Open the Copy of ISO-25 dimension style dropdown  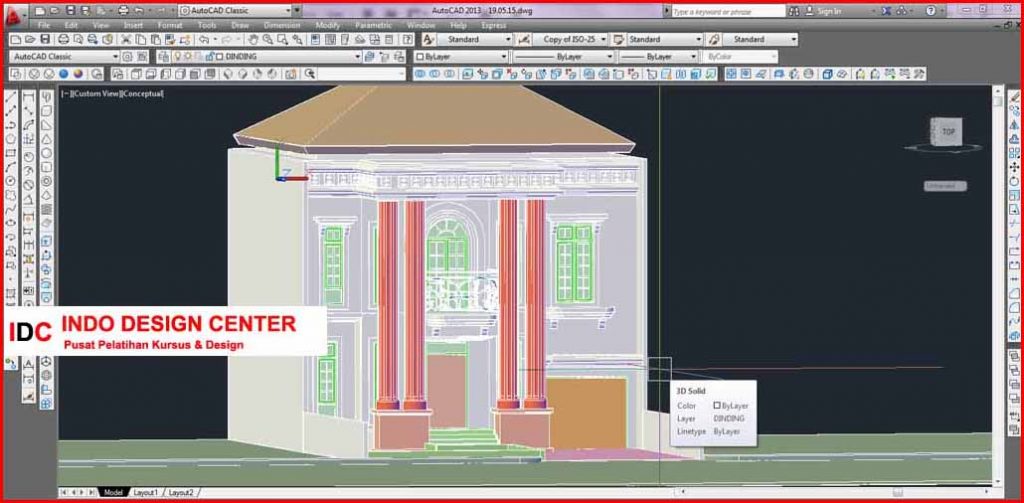click(x=603, y=39)
